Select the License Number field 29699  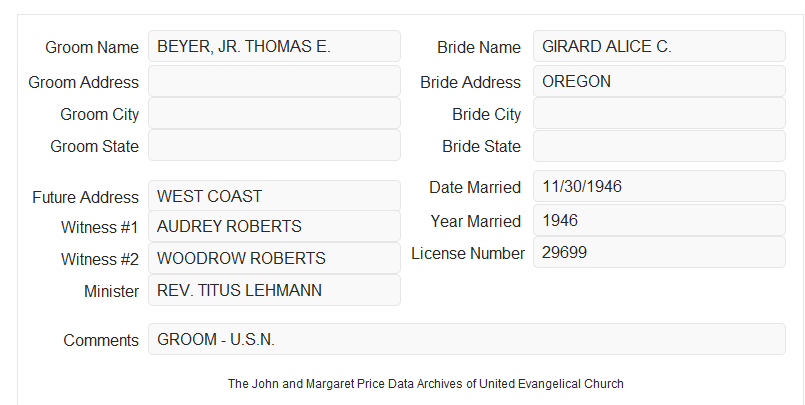coord(659,252)
